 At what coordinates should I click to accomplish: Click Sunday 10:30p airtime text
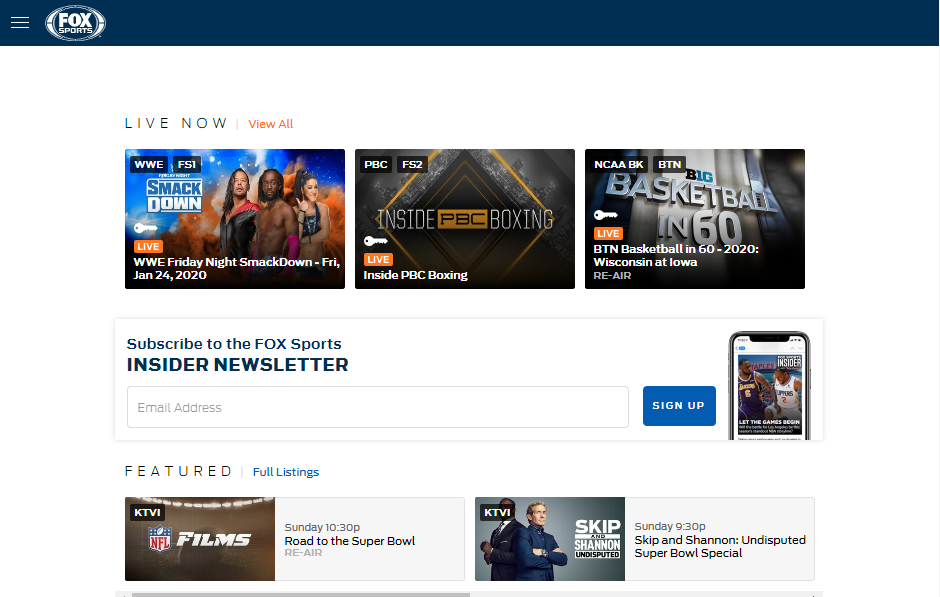322,527
